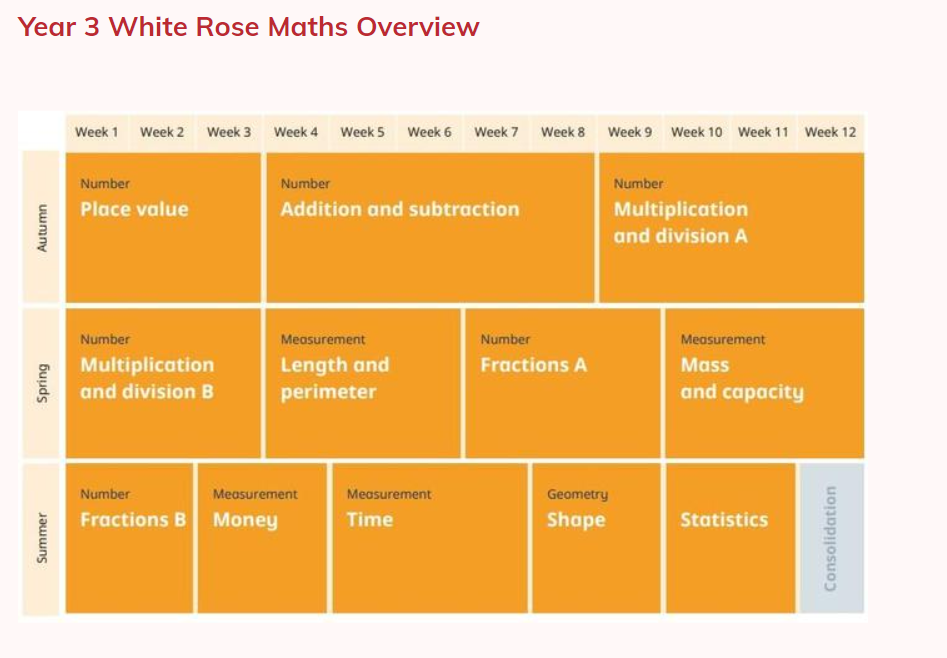Click the Week 12 column header

point(830,132)
